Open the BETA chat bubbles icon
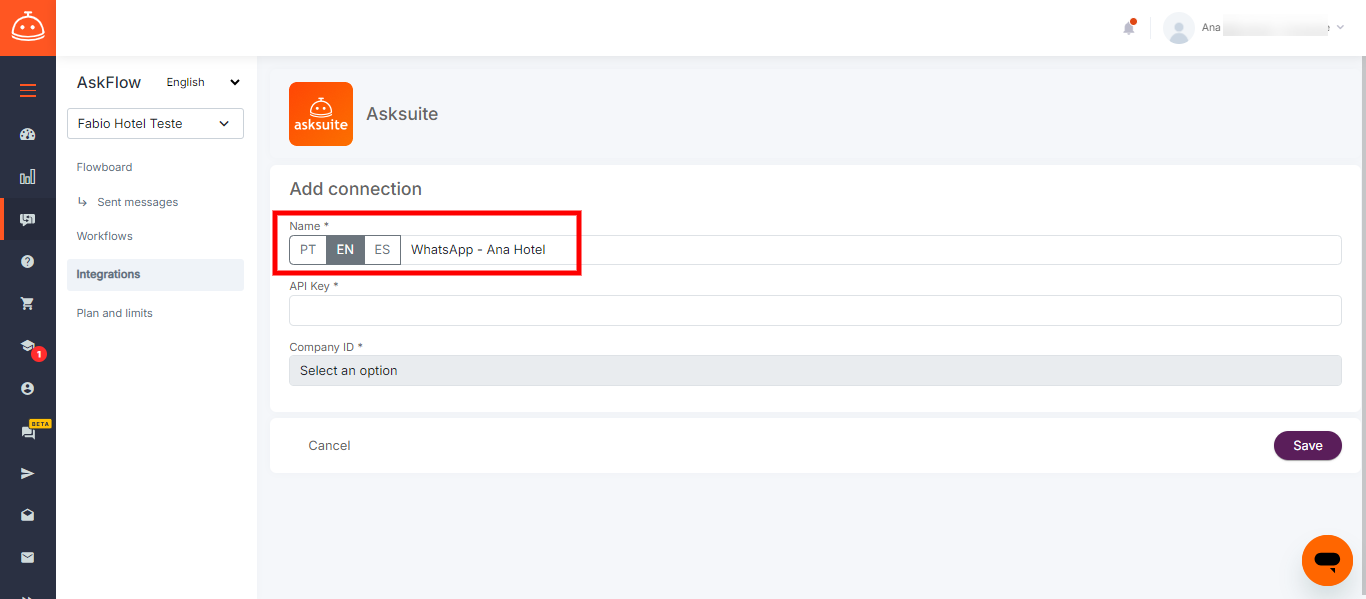Screen dimensions: 1366x599 pos(28,432)
